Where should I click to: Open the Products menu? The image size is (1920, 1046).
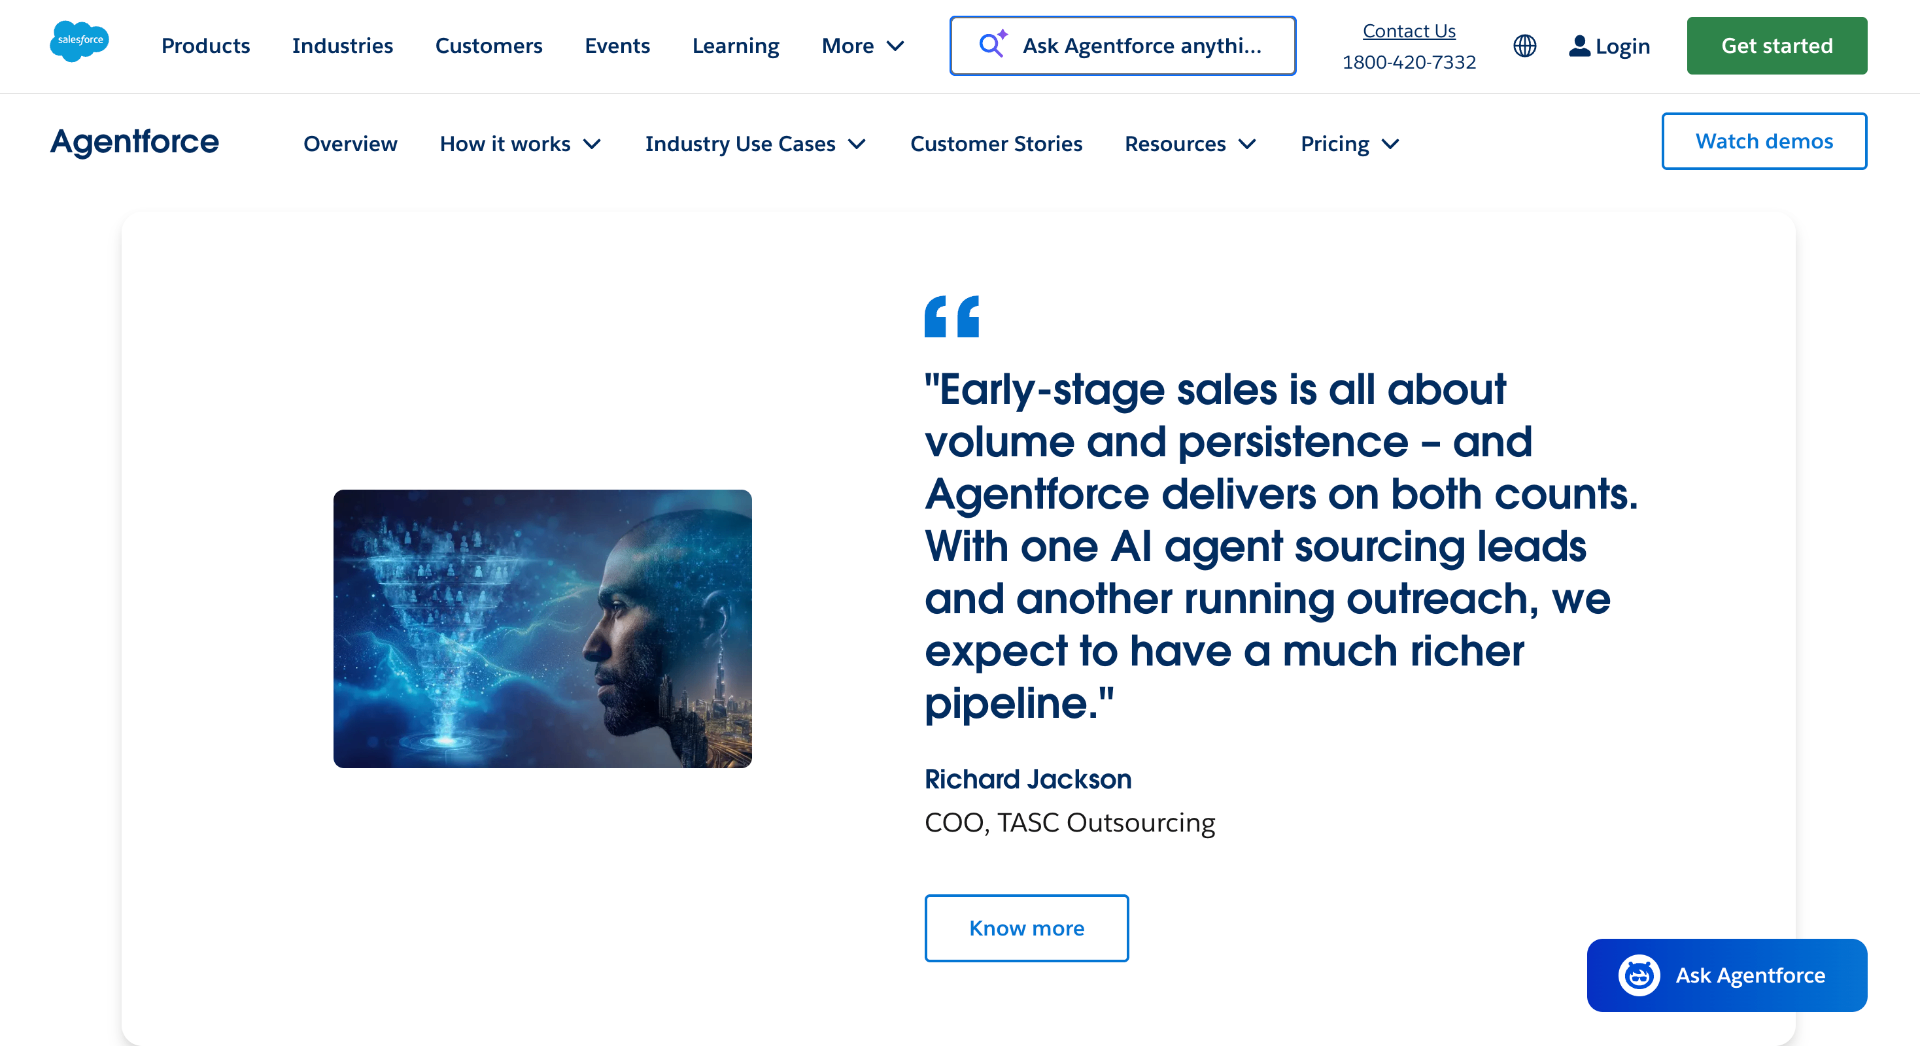(206, 46)
